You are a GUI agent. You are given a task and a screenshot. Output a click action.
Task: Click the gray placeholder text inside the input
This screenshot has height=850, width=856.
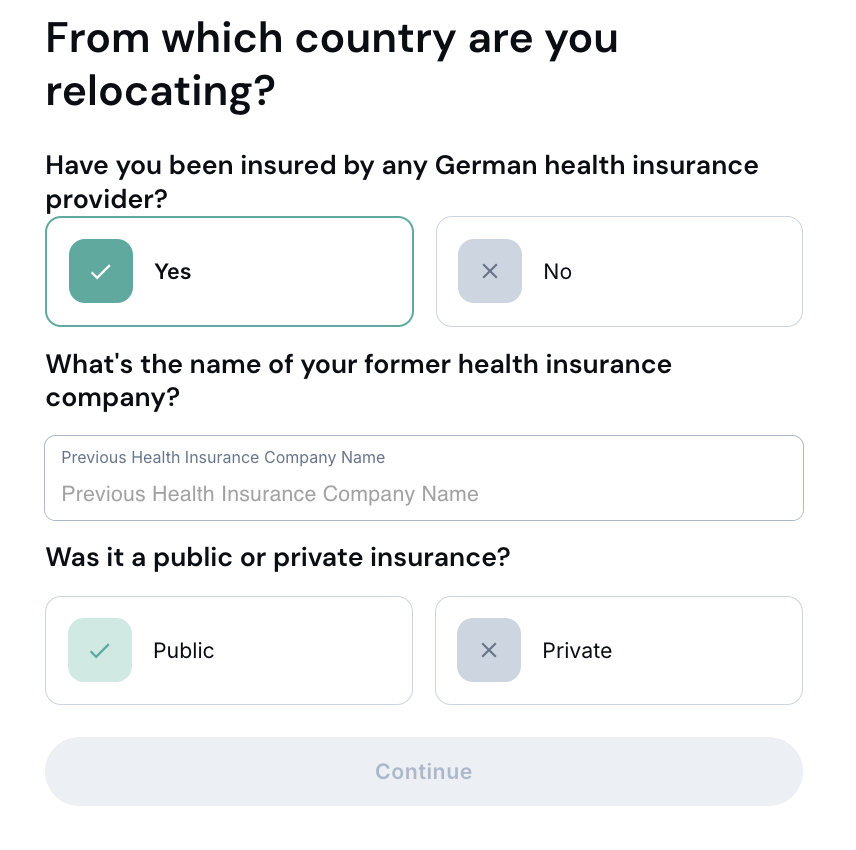pos(270,494)
